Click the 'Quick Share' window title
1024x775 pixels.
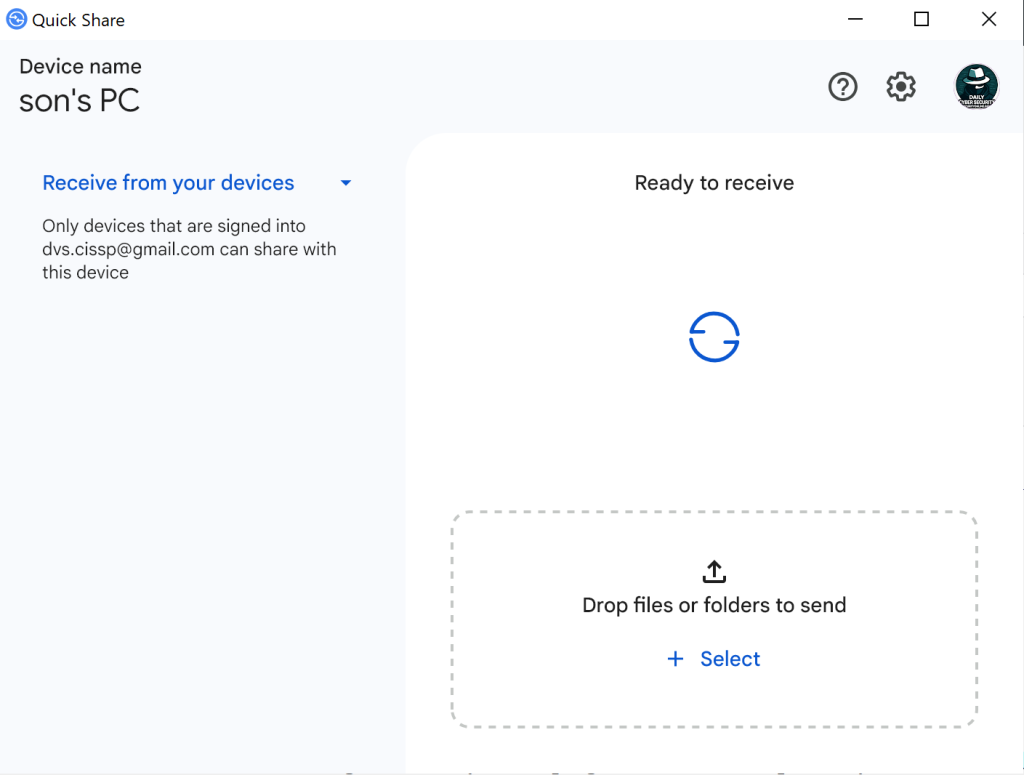(78, 20)
